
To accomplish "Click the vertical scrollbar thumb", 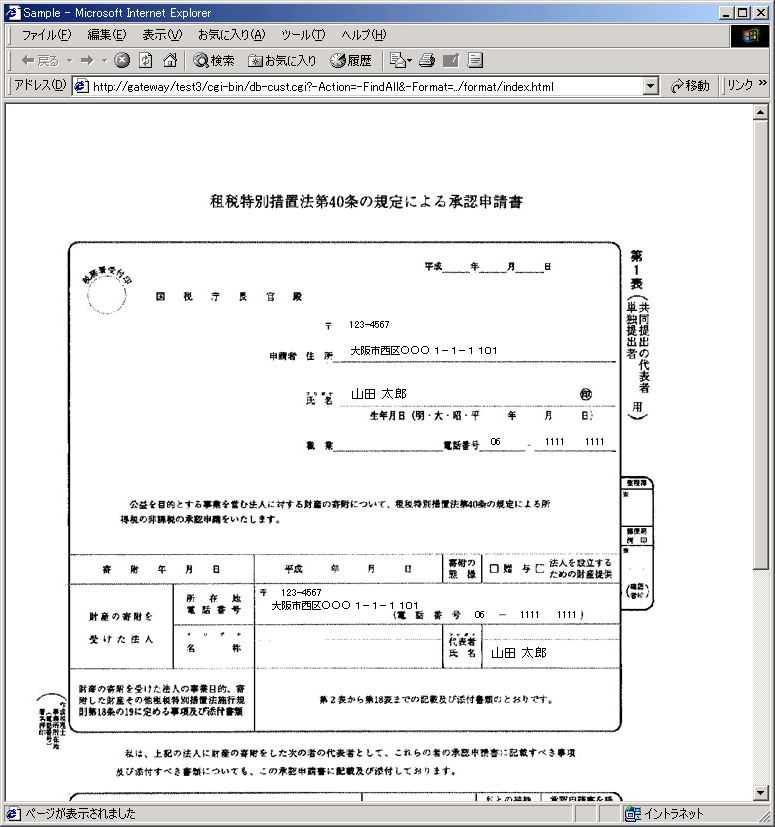I will coord(760,344).
